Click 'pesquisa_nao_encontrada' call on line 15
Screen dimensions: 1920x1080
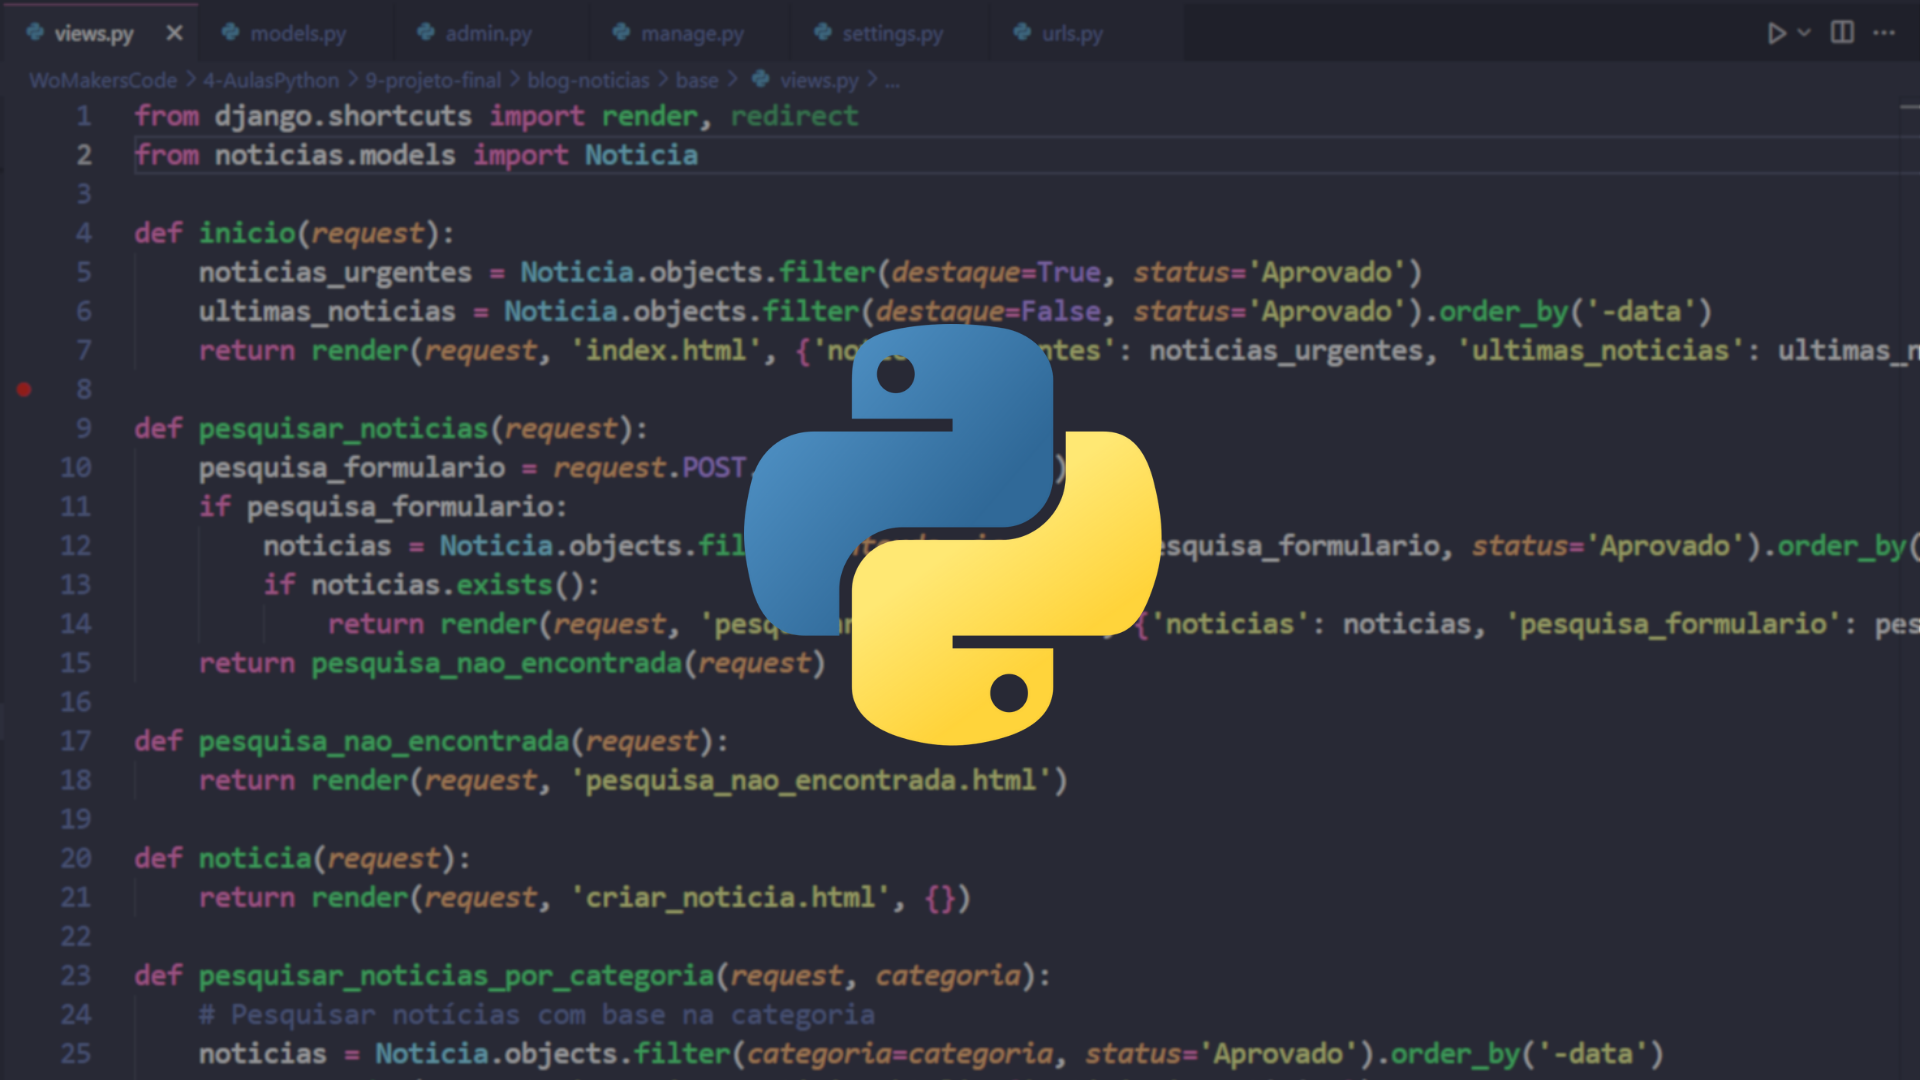click(x=496, y=663)
